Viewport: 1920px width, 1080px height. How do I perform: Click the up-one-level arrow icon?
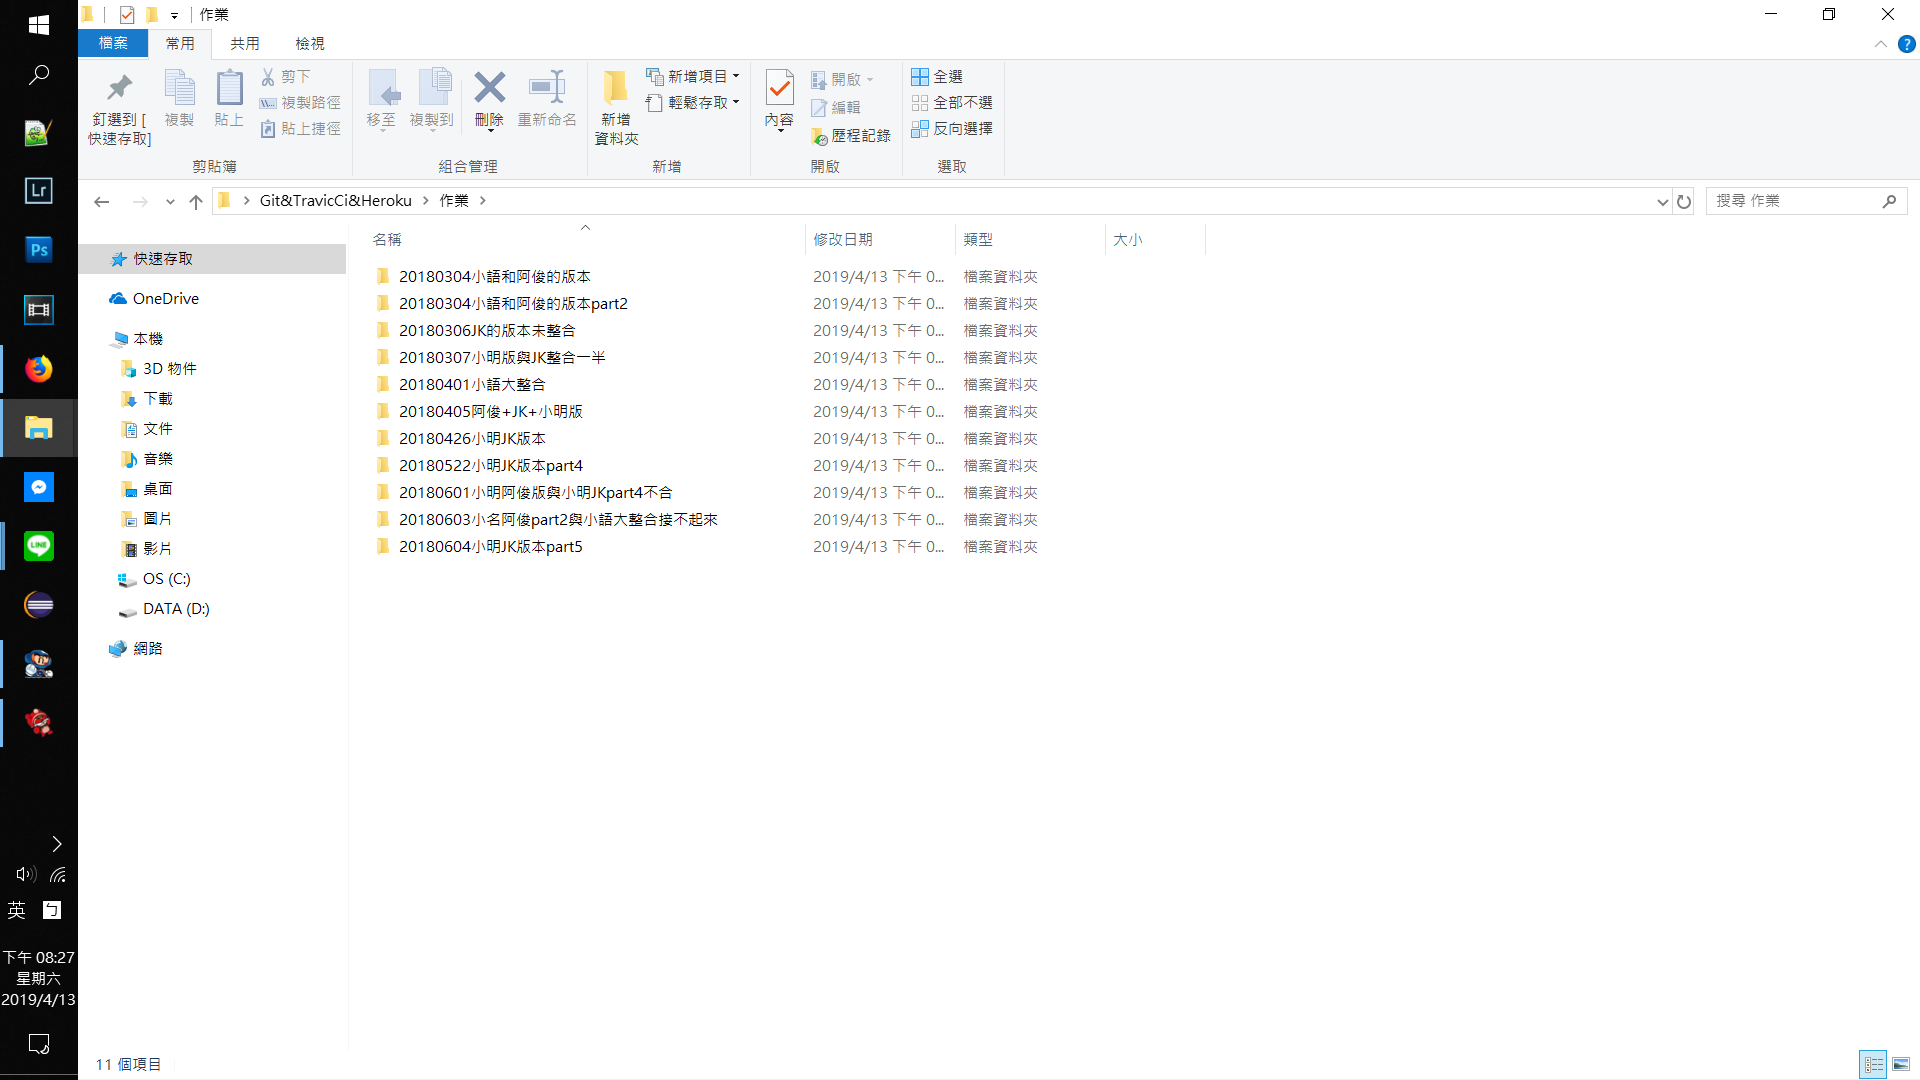tap(196, 201)
